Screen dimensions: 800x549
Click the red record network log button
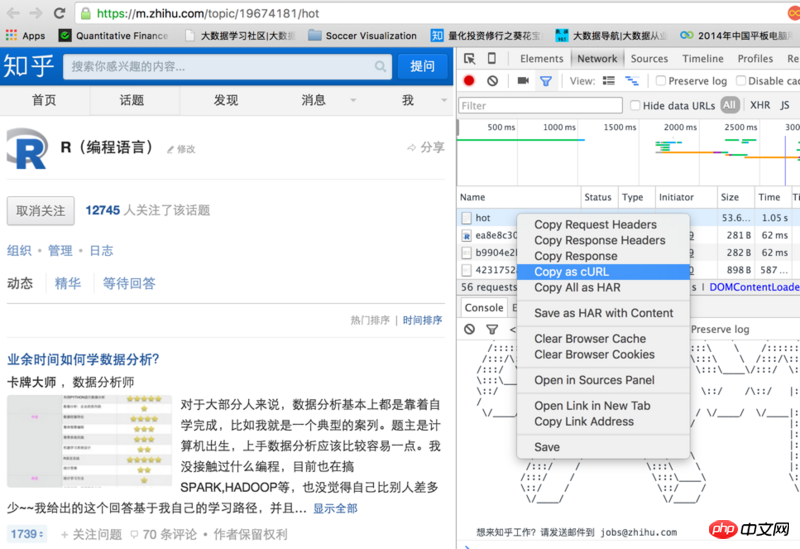tap(469, 81)
